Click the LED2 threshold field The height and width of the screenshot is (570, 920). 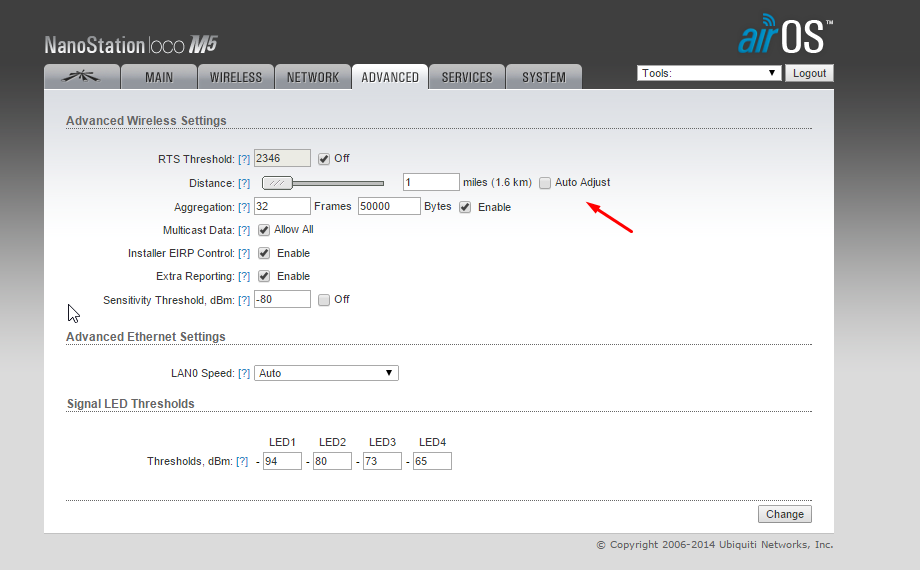(332, 461)
